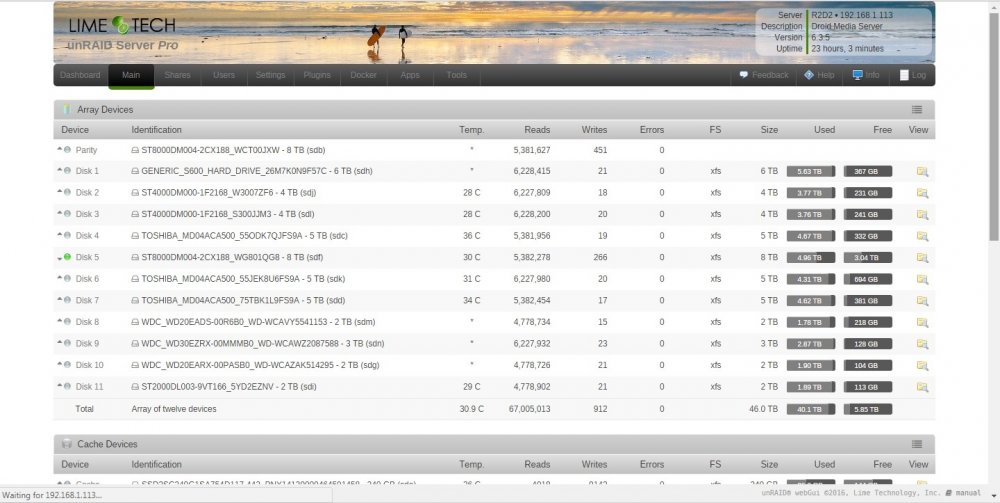Click the page vertical scrollbar

coord(994,128)
